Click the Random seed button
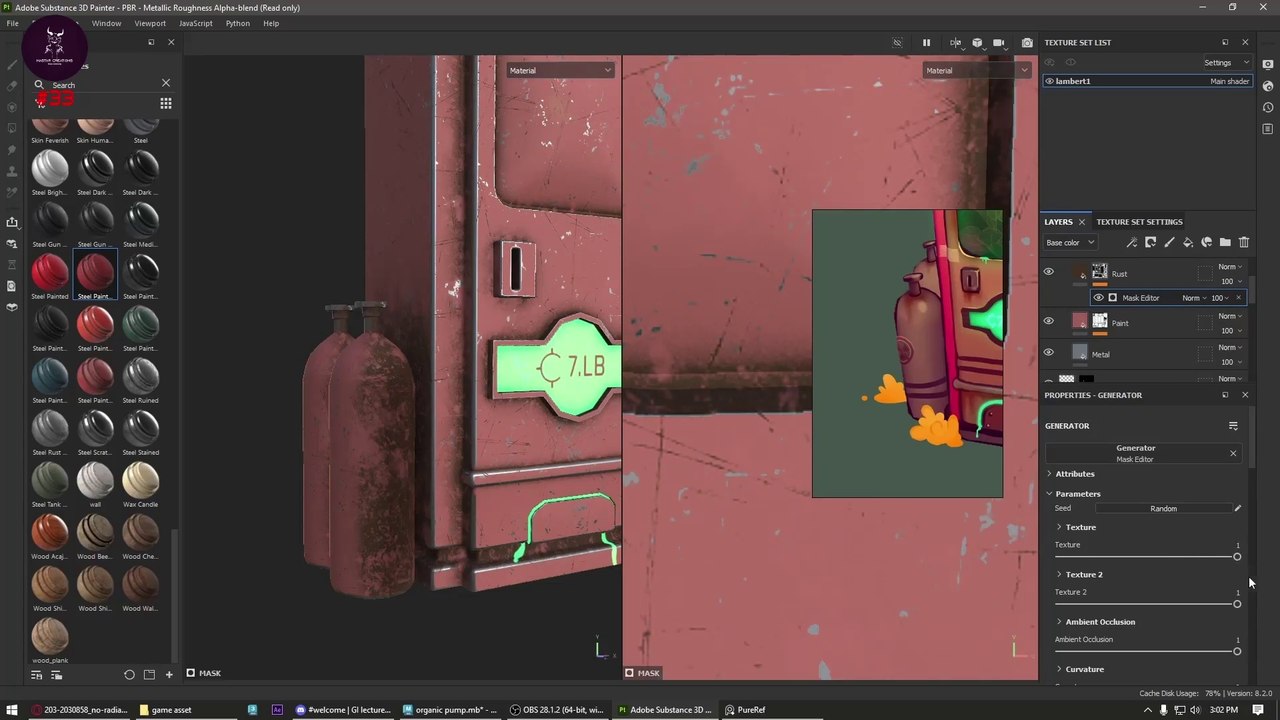The image size is (1280, 720). point(1163,508)
